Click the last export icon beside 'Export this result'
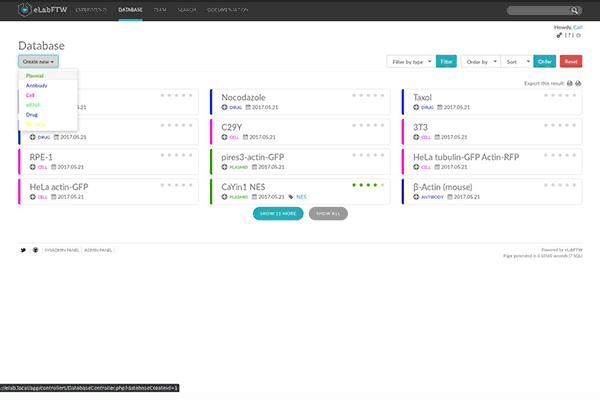 pos(578,83)
